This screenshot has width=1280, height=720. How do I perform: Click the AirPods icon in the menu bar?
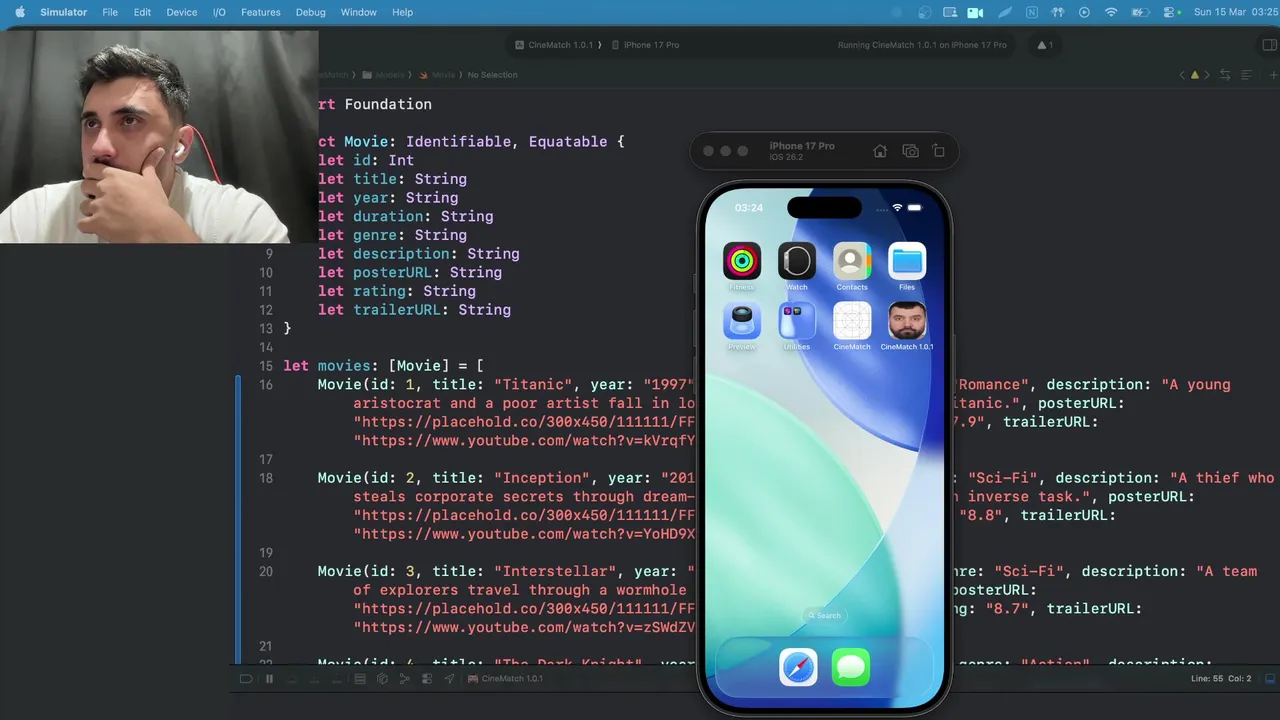1057,12
